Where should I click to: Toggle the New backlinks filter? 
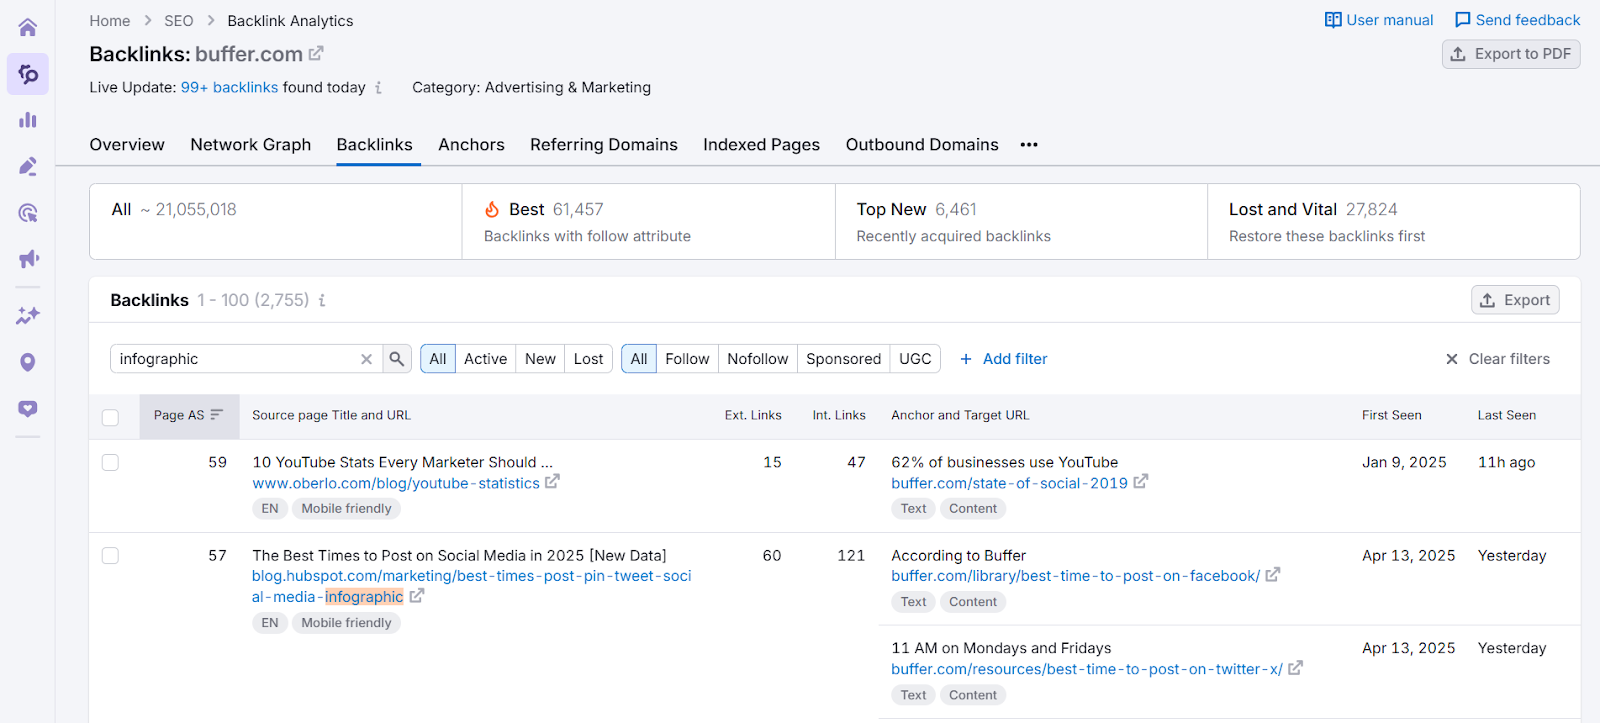[540, 359]
